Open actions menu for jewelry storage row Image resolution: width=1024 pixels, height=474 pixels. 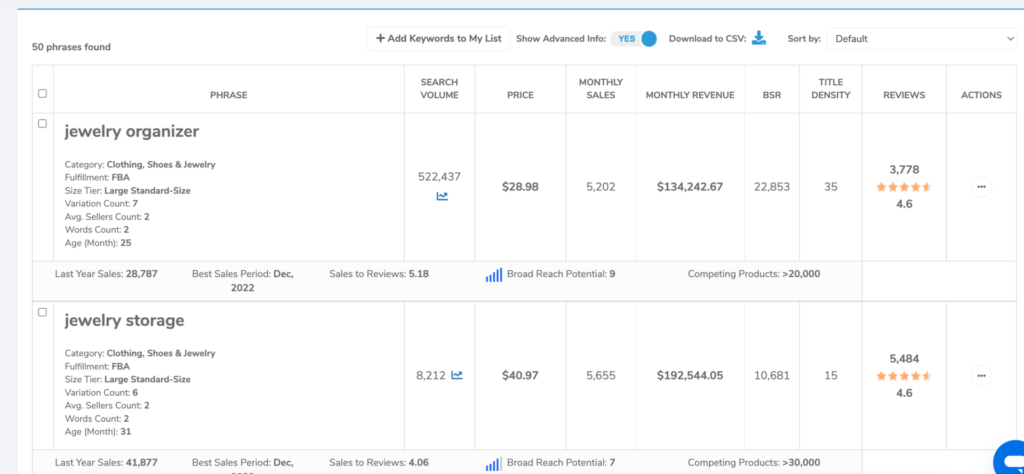(981, 376)
